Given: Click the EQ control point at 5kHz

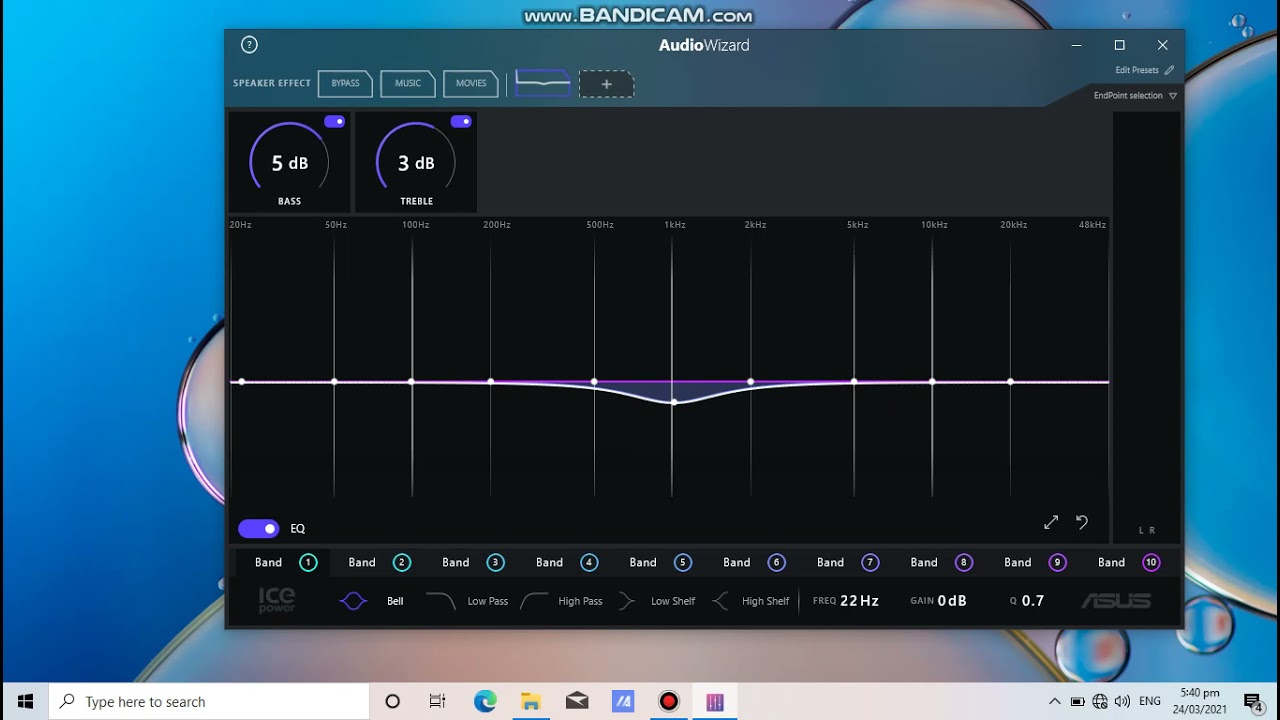Looking at the screenshot, I should [854, 382].
